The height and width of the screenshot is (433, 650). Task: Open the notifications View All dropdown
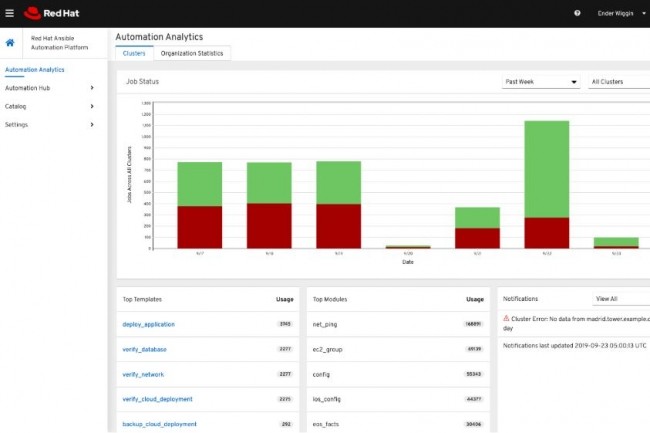click(621, 299)
